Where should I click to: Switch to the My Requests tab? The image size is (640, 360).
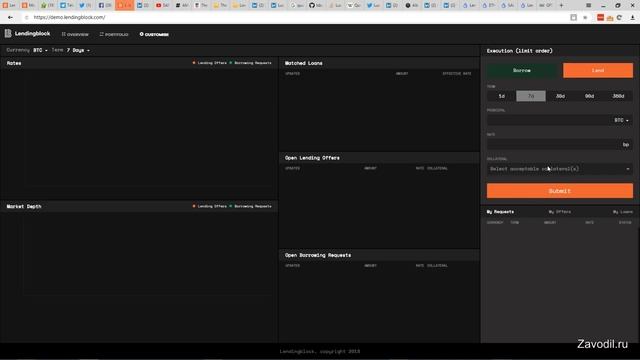coord(500,212)
